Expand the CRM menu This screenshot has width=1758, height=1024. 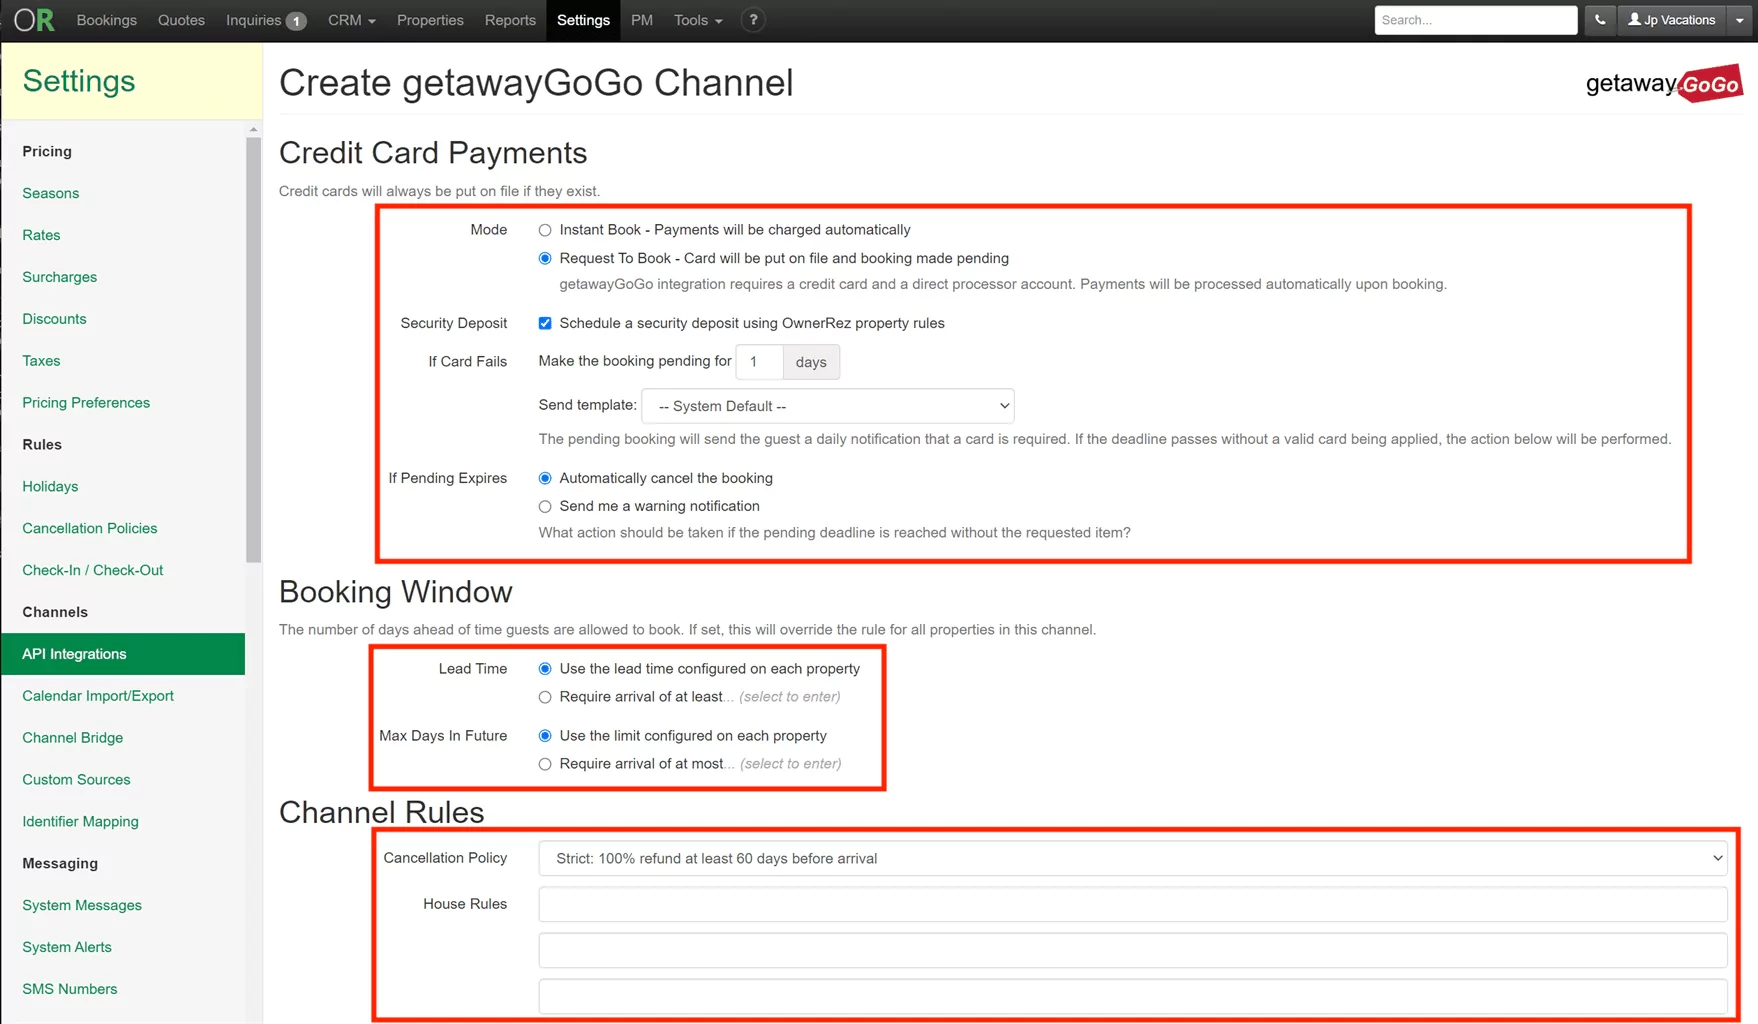pyautogui.click(x=352, y=20)
